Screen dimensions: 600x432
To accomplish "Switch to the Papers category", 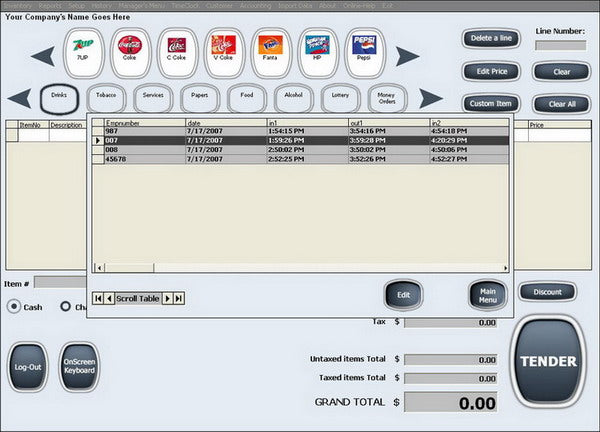I will pyautogui.click(x=200, y=99).
